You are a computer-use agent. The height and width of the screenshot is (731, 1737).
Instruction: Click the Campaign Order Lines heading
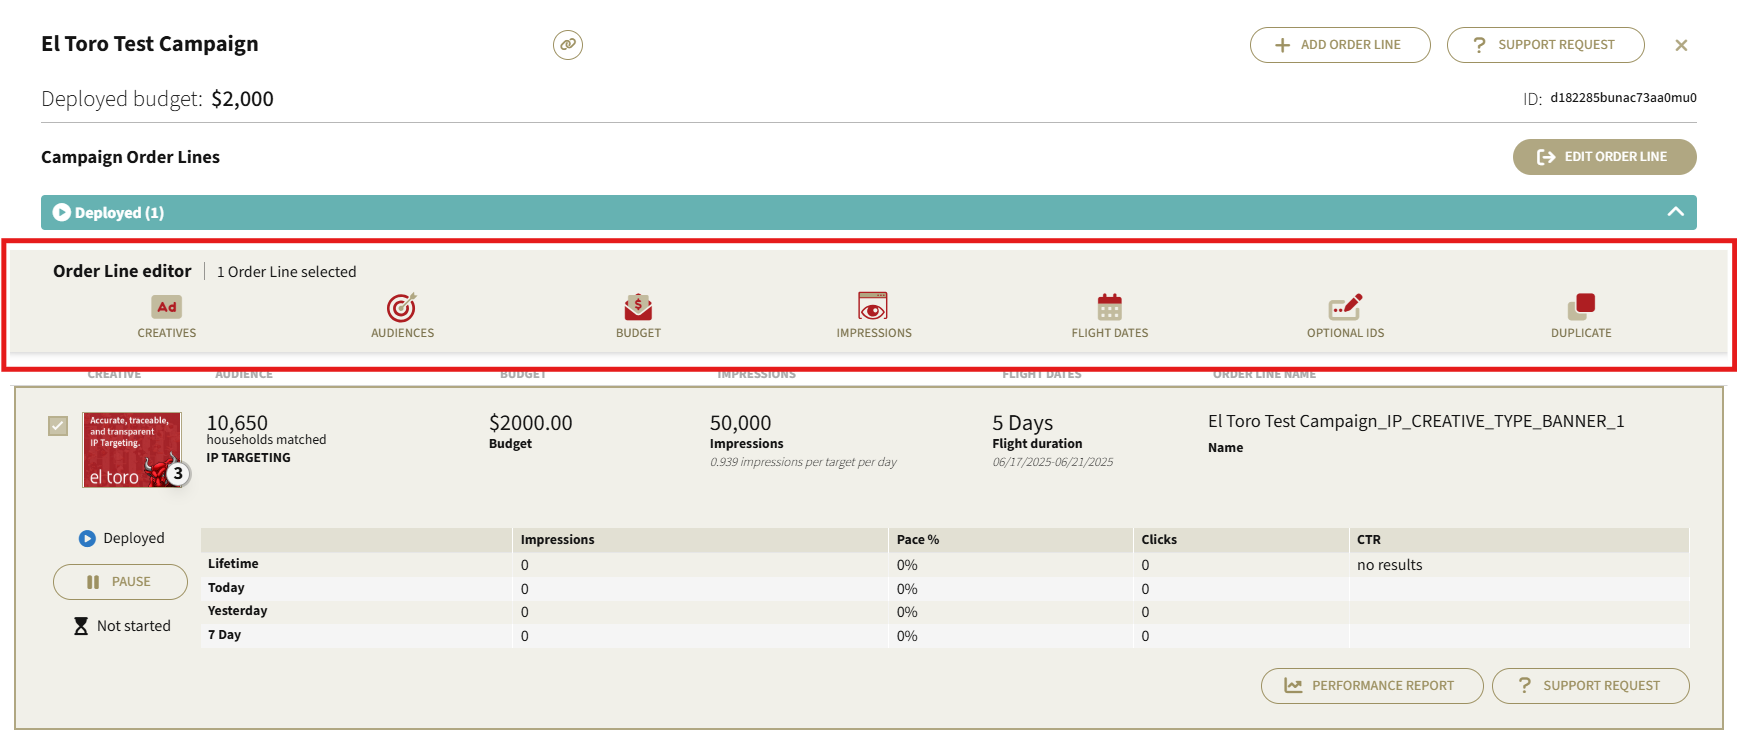coord(130,157)
